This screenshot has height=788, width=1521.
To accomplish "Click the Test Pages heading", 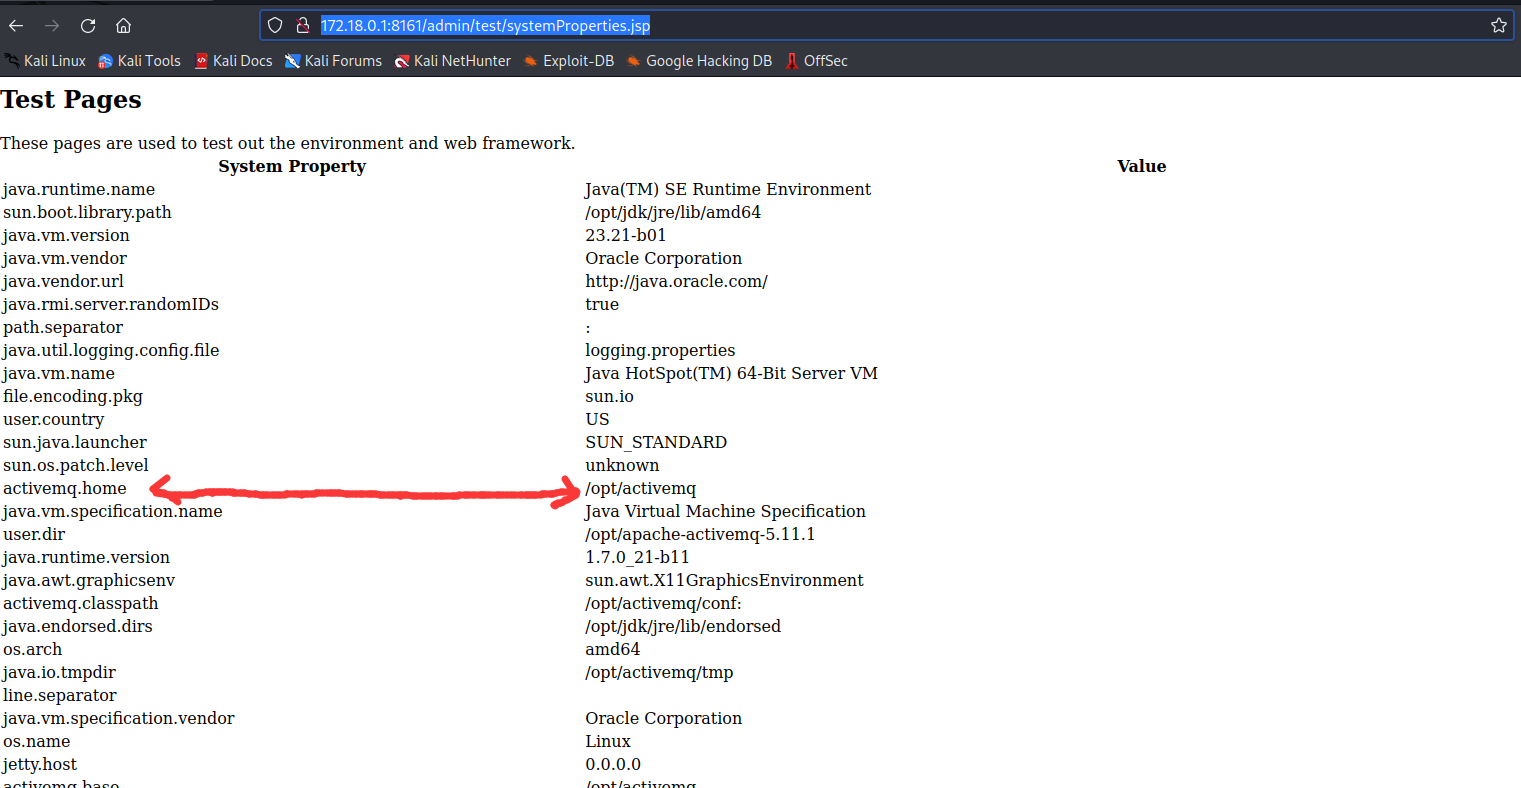I will [71, 100].
